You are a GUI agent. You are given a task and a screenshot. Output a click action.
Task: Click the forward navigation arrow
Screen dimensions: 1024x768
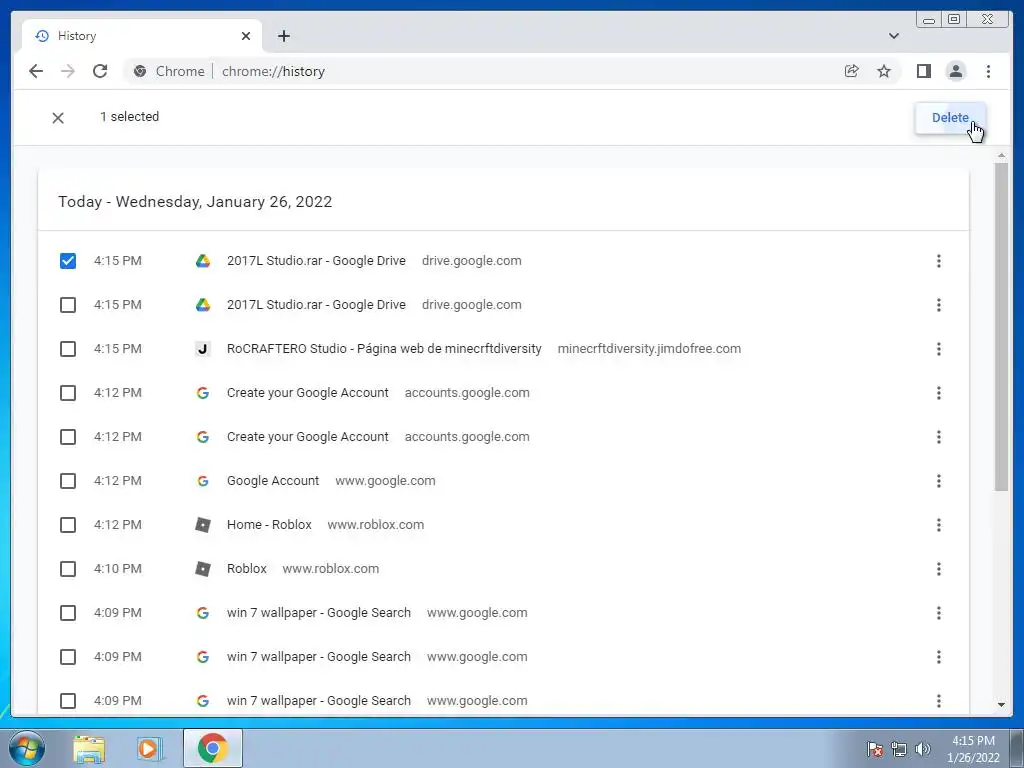68,71
